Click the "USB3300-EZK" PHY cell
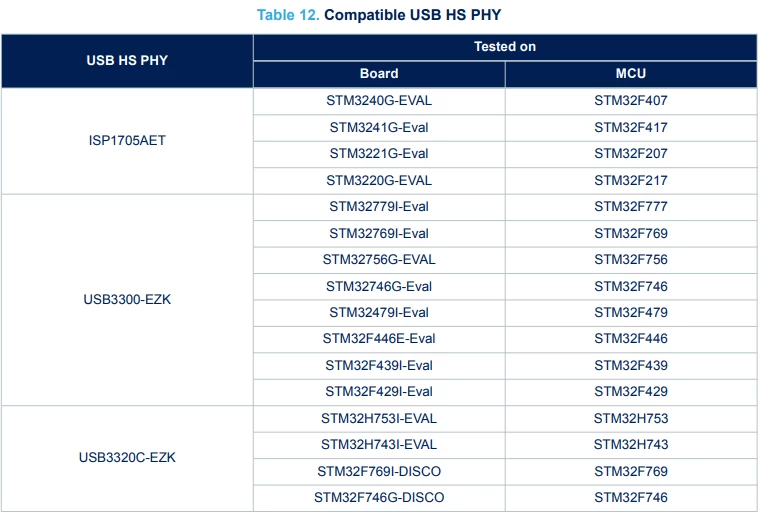 click(127, 300)
